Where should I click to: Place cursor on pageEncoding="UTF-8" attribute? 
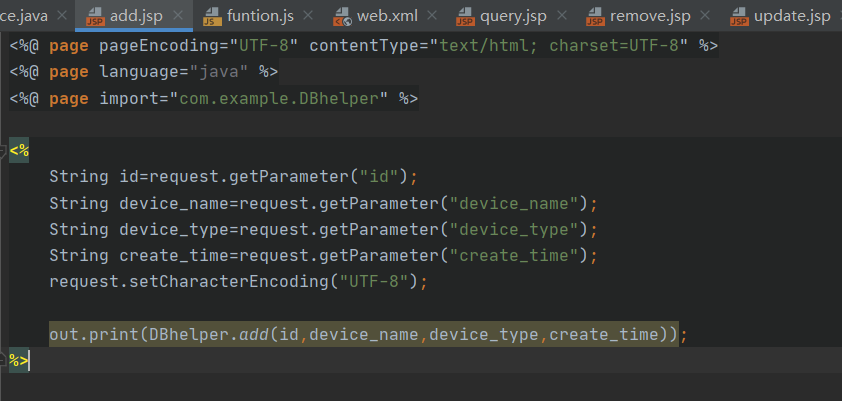(x=198, y=46)
